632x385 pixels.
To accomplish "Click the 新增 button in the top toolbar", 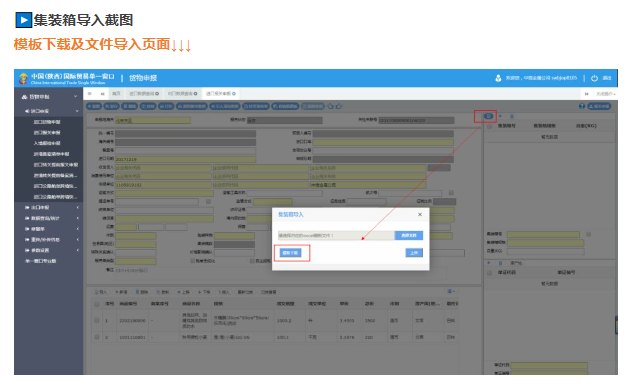I will coord(94,106).
